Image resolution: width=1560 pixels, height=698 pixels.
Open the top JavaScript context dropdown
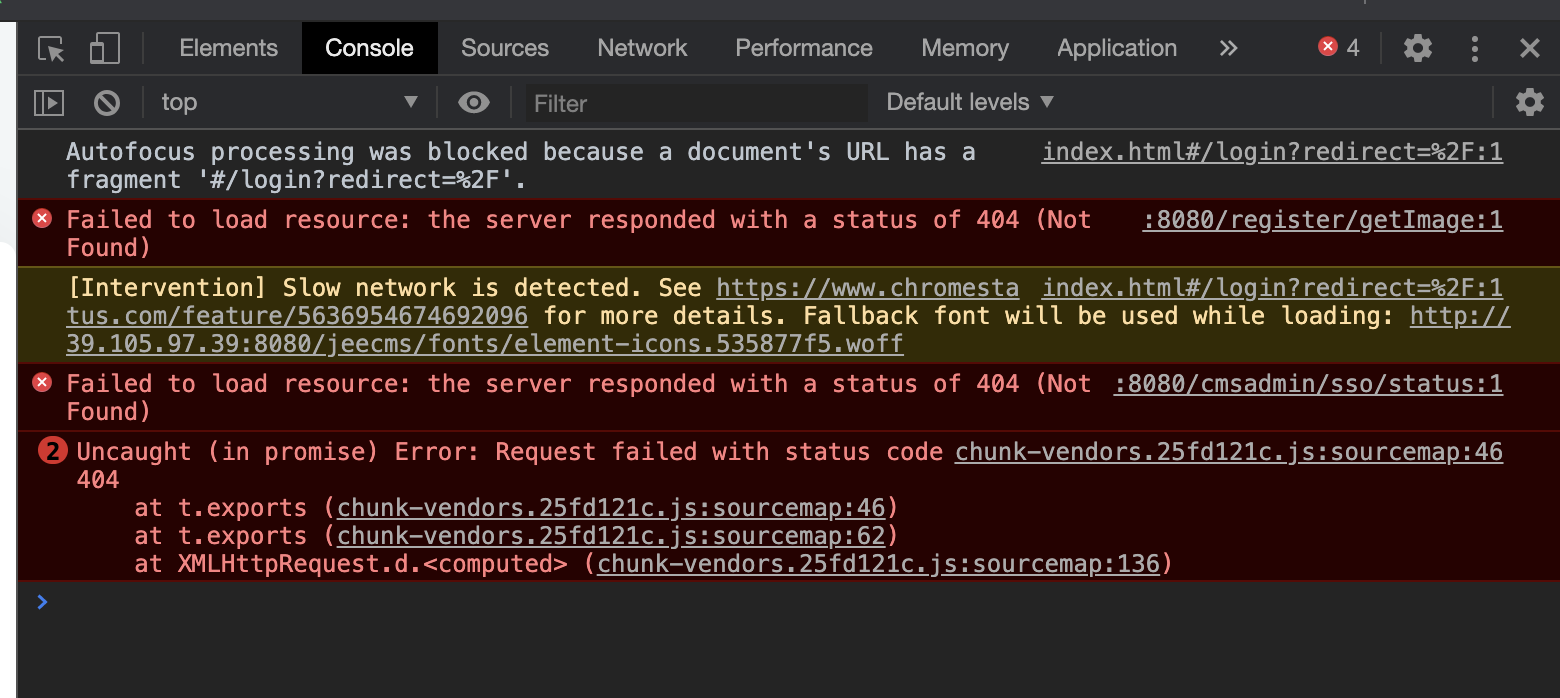coord(290,102)
